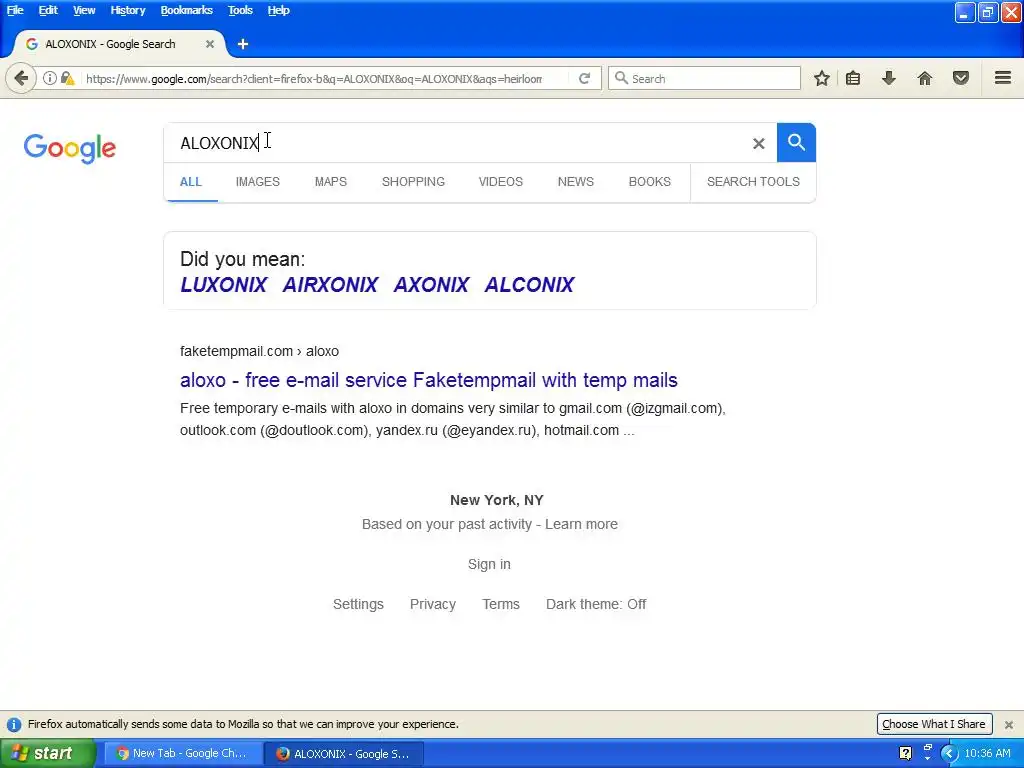Select the ALL search tab

(191, 182)
